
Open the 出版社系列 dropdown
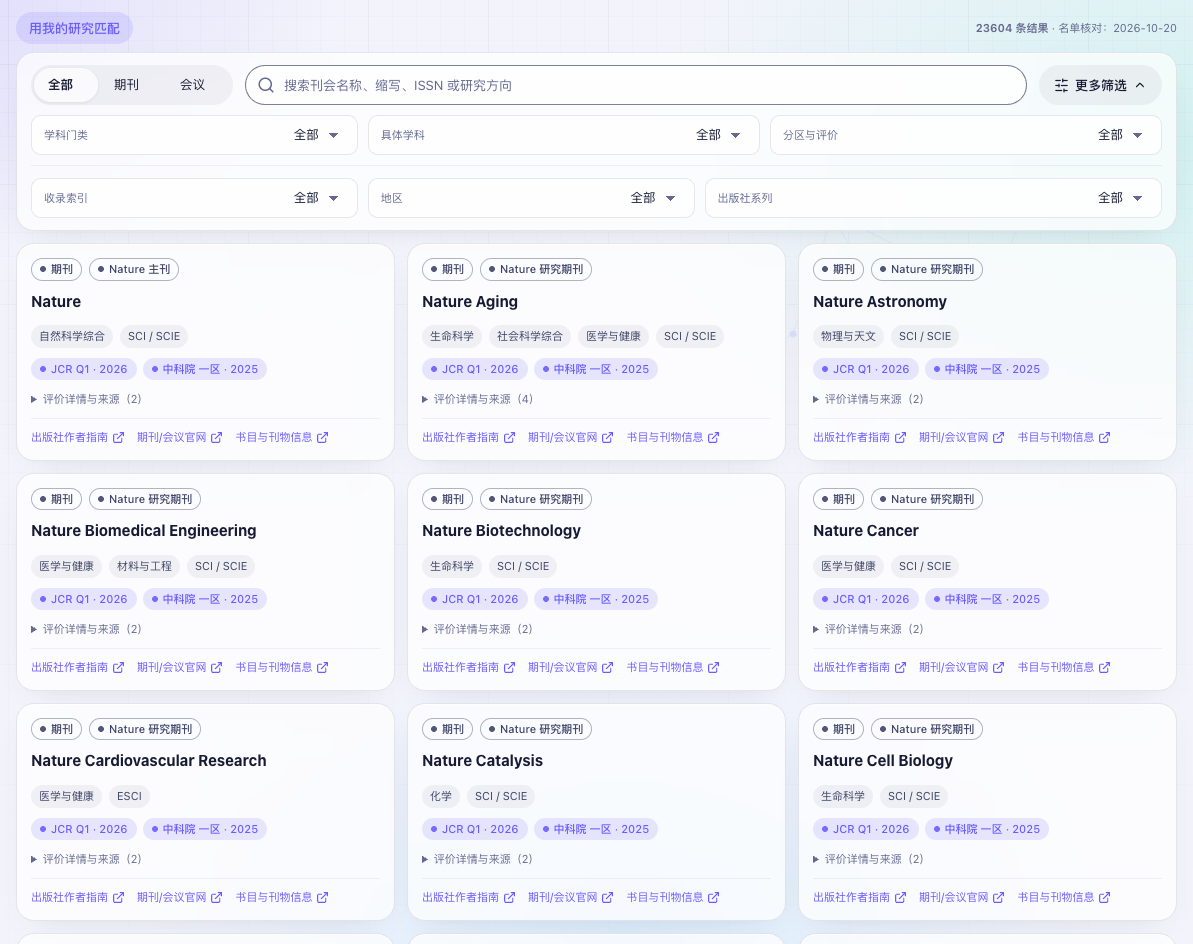tap(933, 198)
